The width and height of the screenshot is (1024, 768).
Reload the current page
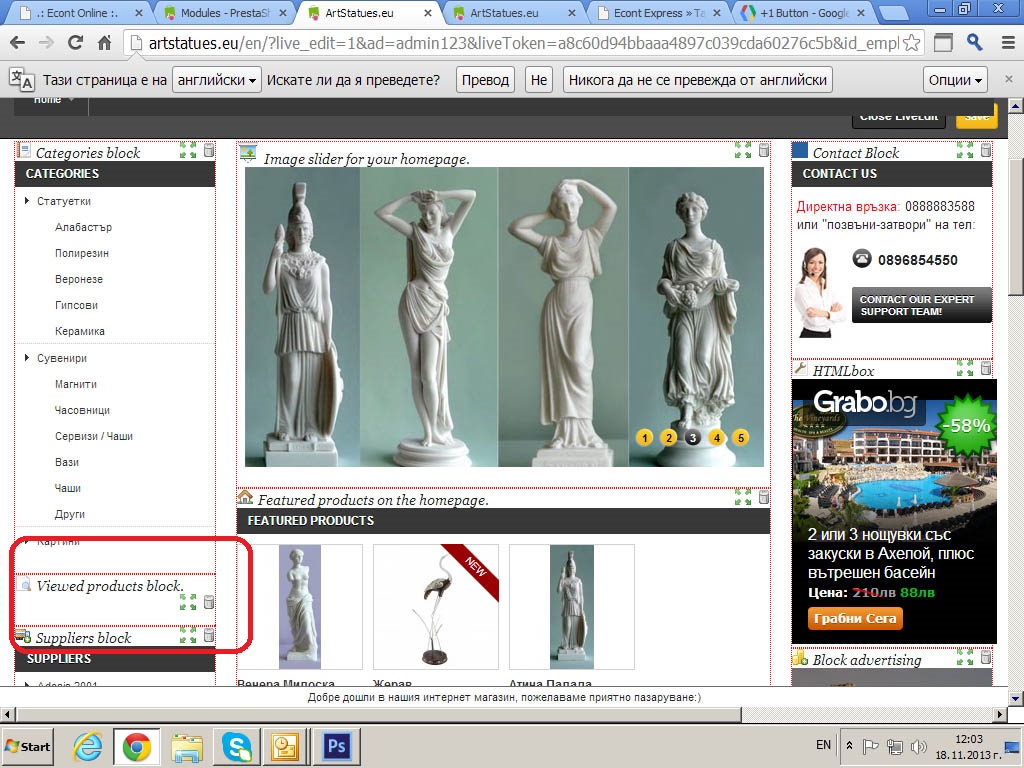[76, 43]
